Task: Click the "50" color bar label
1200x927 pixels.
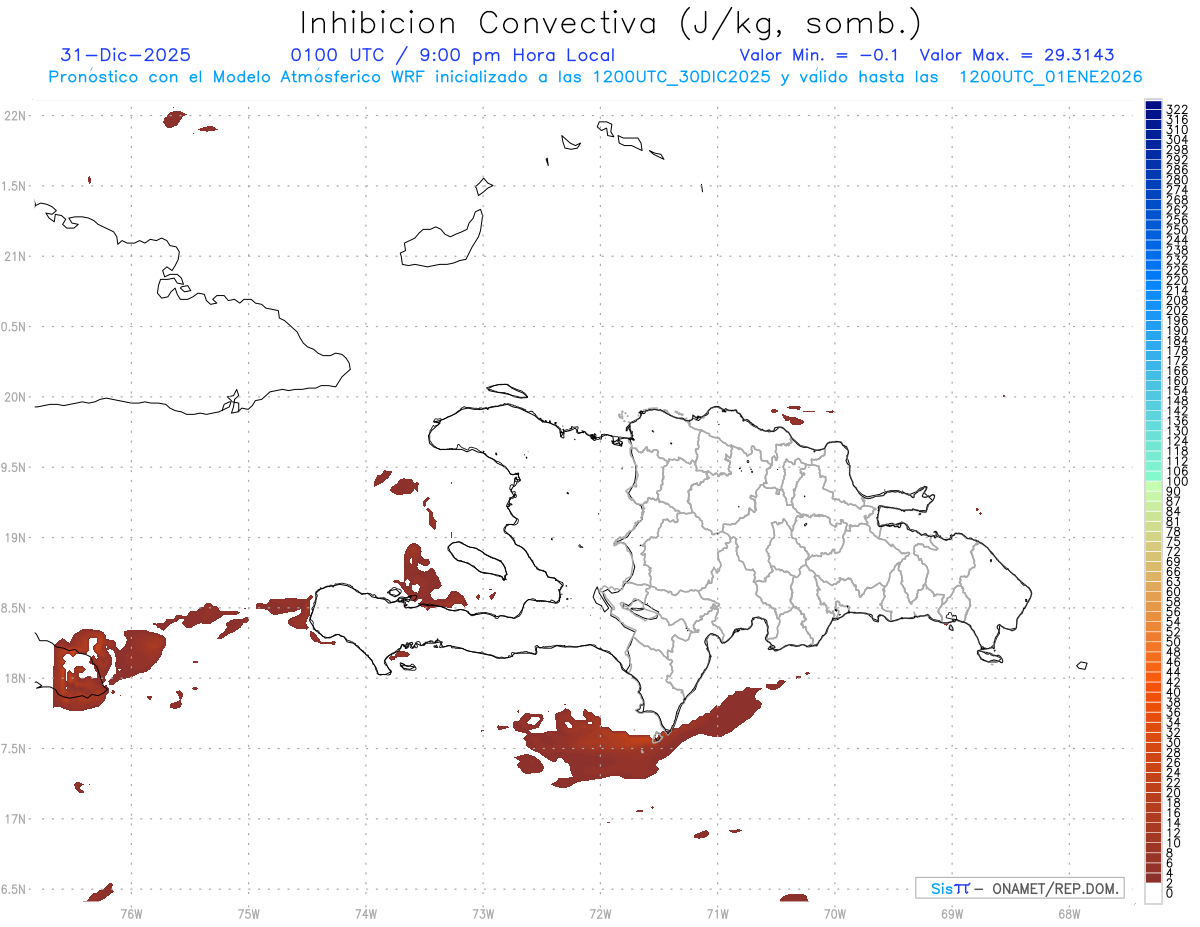Action: tap(1173, 641)
